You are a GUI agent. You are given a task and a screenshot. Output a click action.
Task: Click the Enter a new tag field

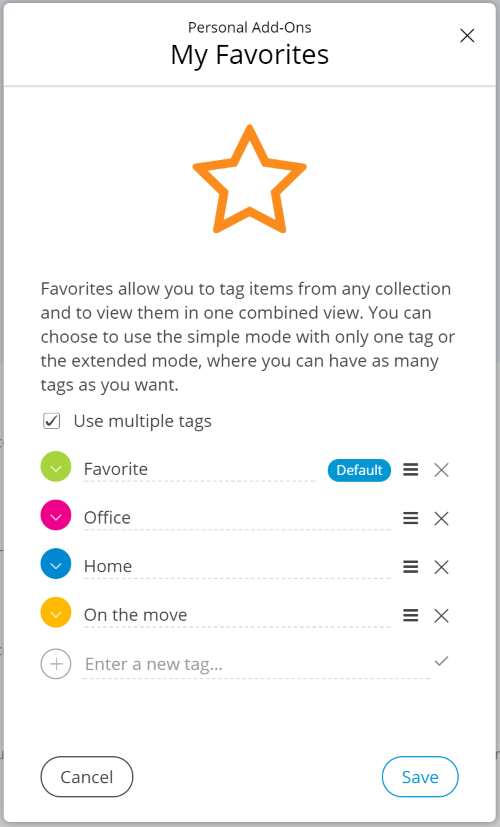pyautogui.click(x=256, y=664)
